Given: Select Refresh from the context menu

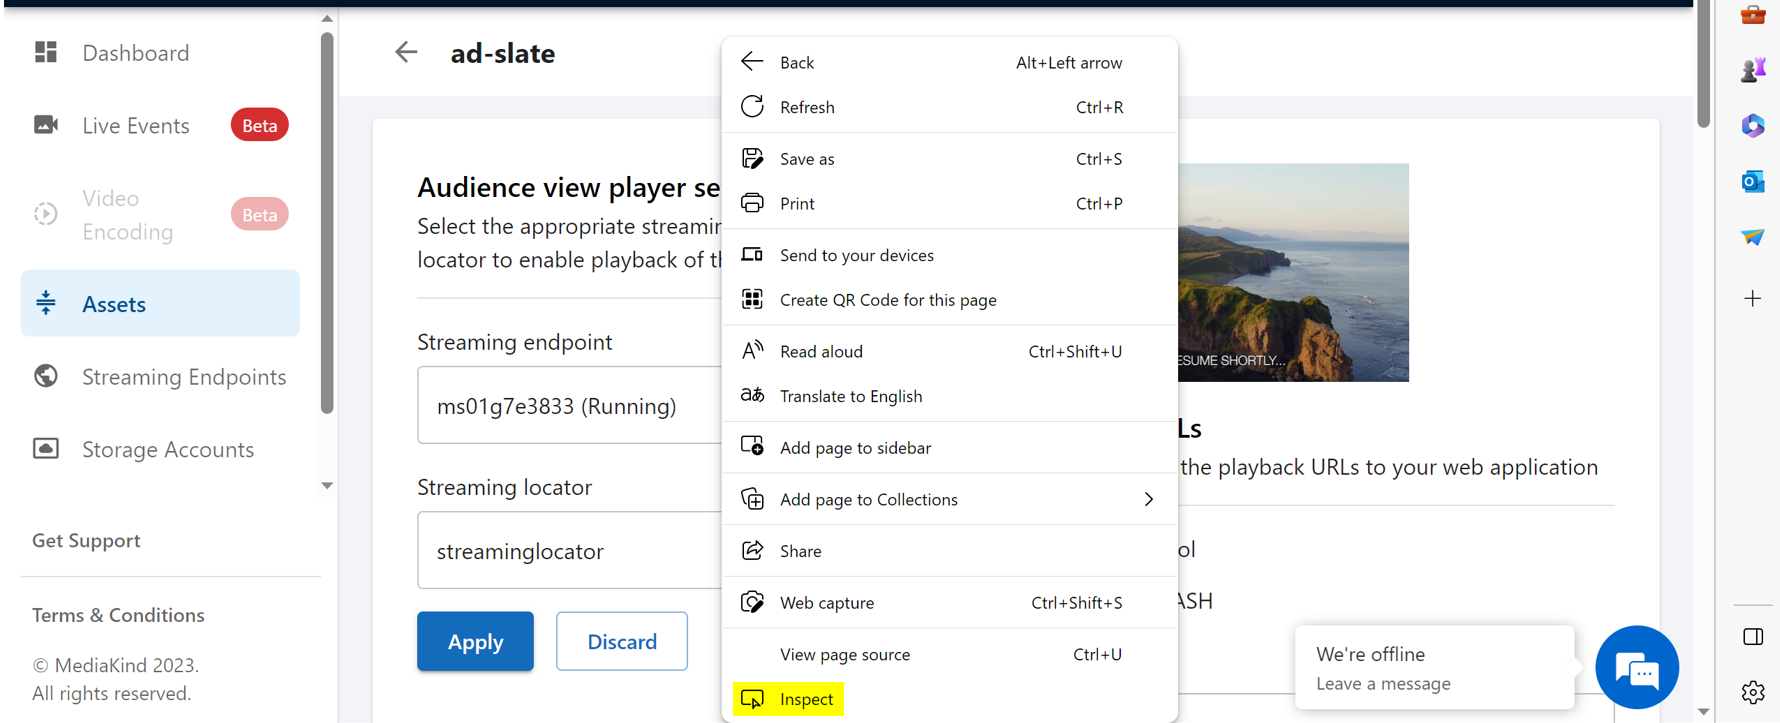Looking at the screenshot, I should (949, 107).
